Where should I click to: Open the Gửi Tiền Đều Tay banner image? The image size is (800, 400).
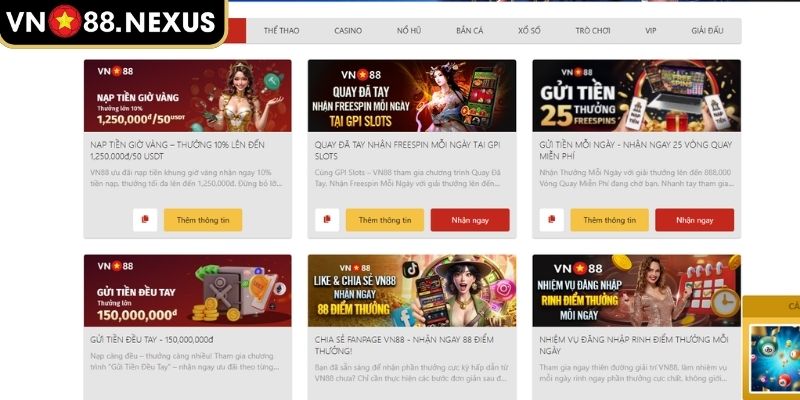tap(188, 291)
